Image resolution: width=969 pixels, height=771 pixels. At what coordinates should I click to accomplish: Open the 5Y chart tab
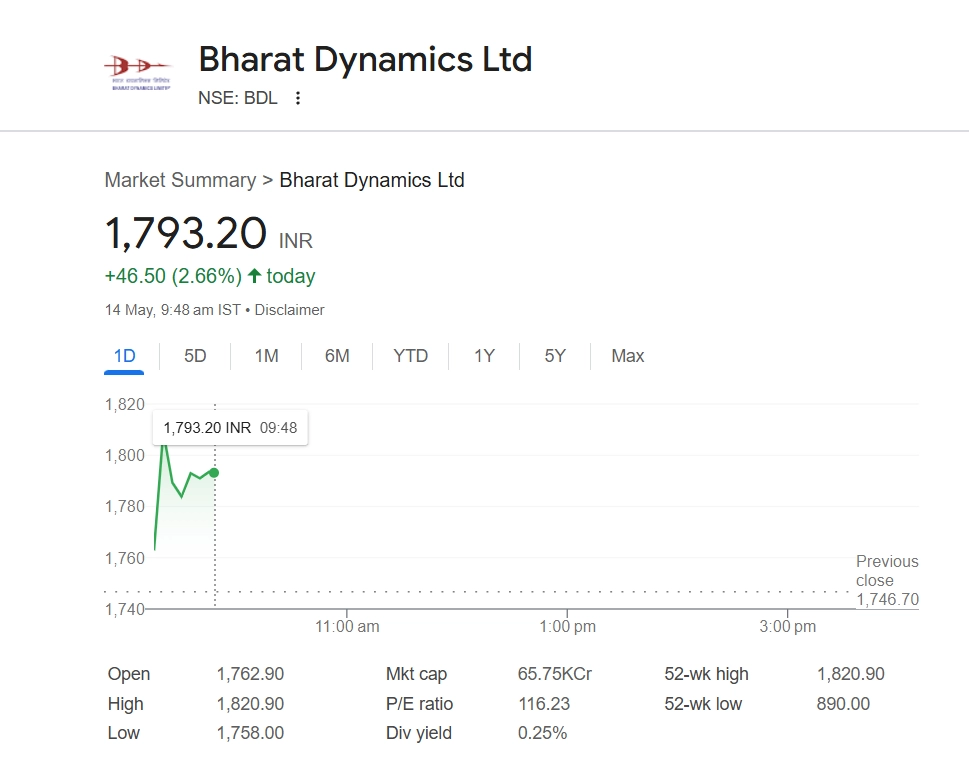555,356
